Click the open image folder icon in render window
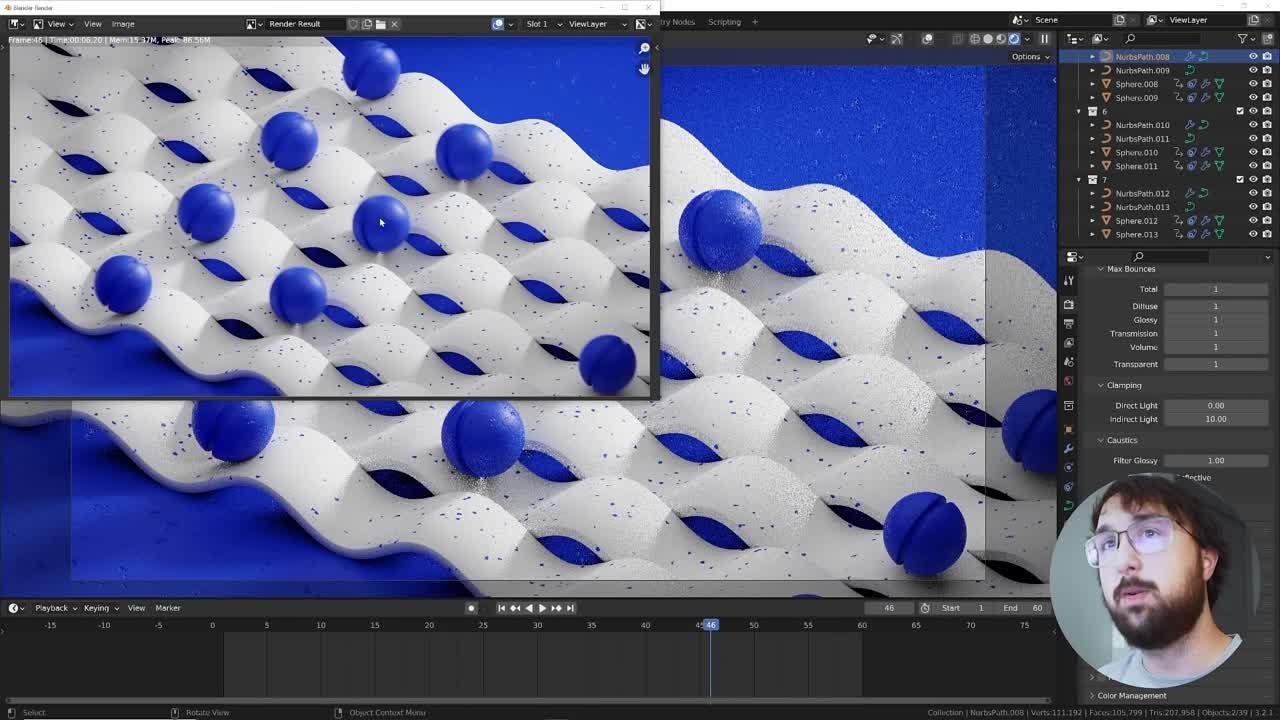The height and width of the screenshot is (720, 1280). click(x=380, y=24)
